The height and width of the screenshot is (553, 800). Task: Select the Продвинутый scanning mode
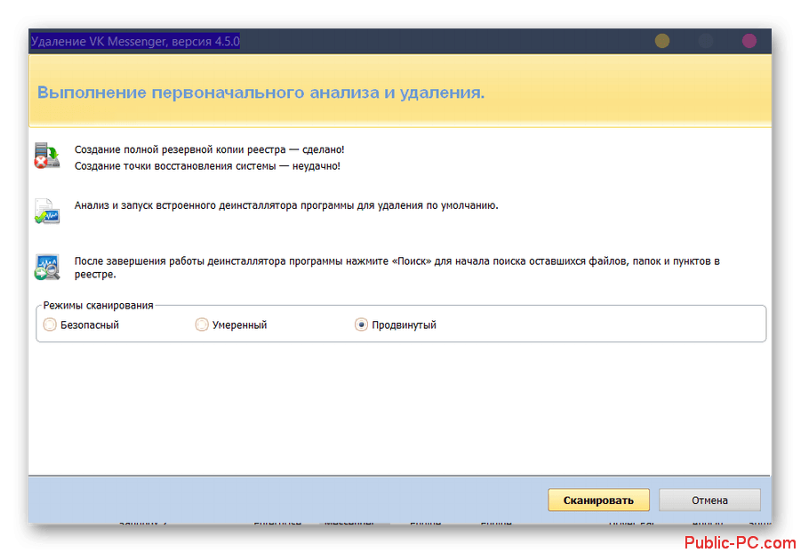click(361, 325)
